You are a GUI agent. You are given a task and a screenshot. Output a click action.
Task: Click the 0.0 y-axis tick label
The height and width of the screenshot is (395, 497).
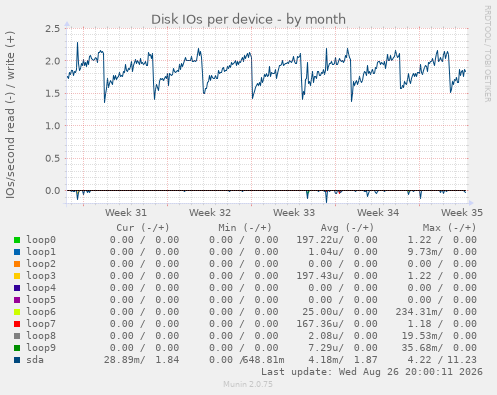(x=53, y=191)
